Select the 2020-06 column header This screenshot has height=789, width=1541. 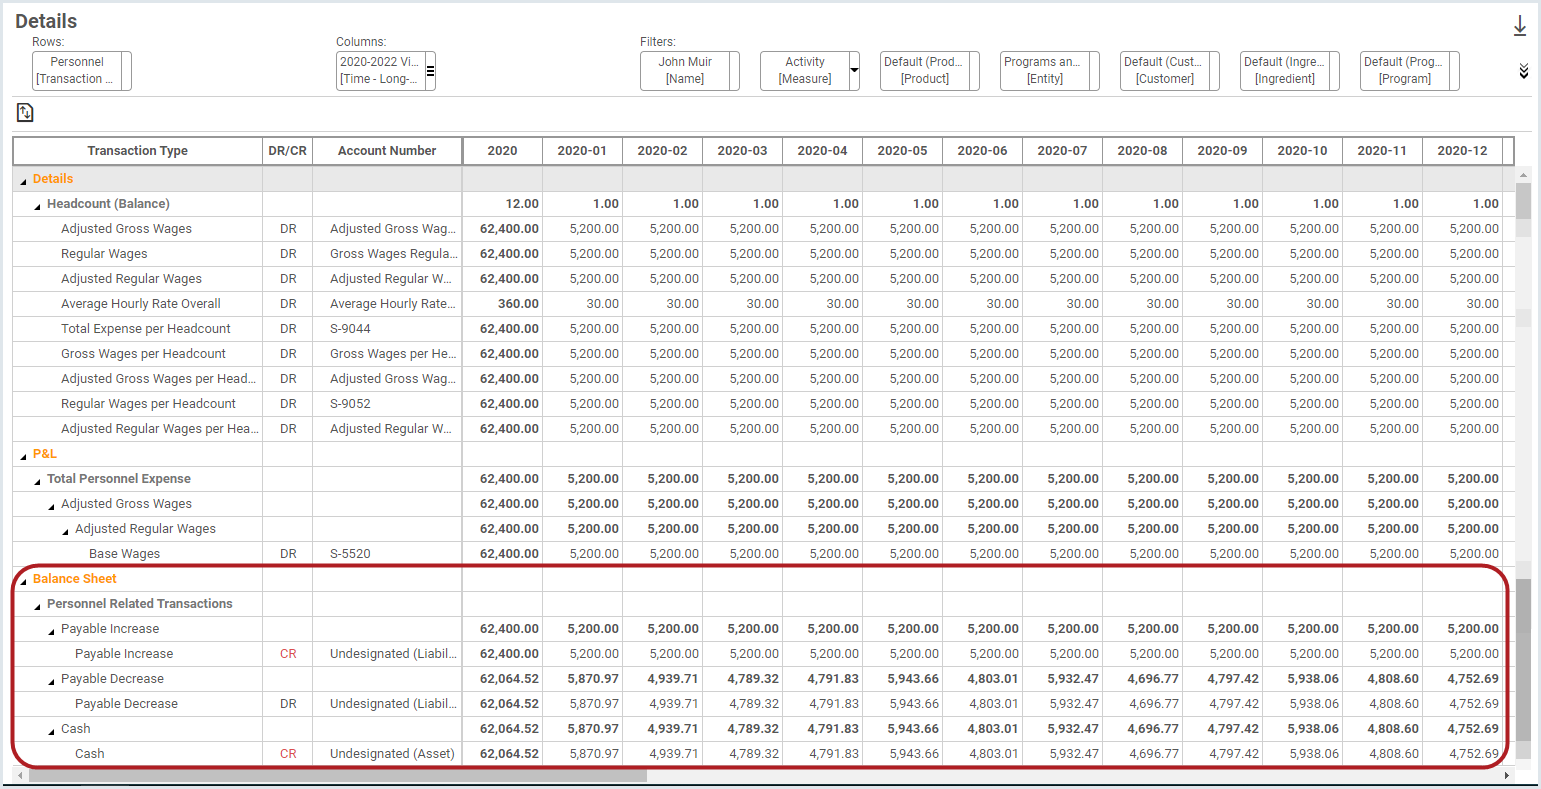982,151
